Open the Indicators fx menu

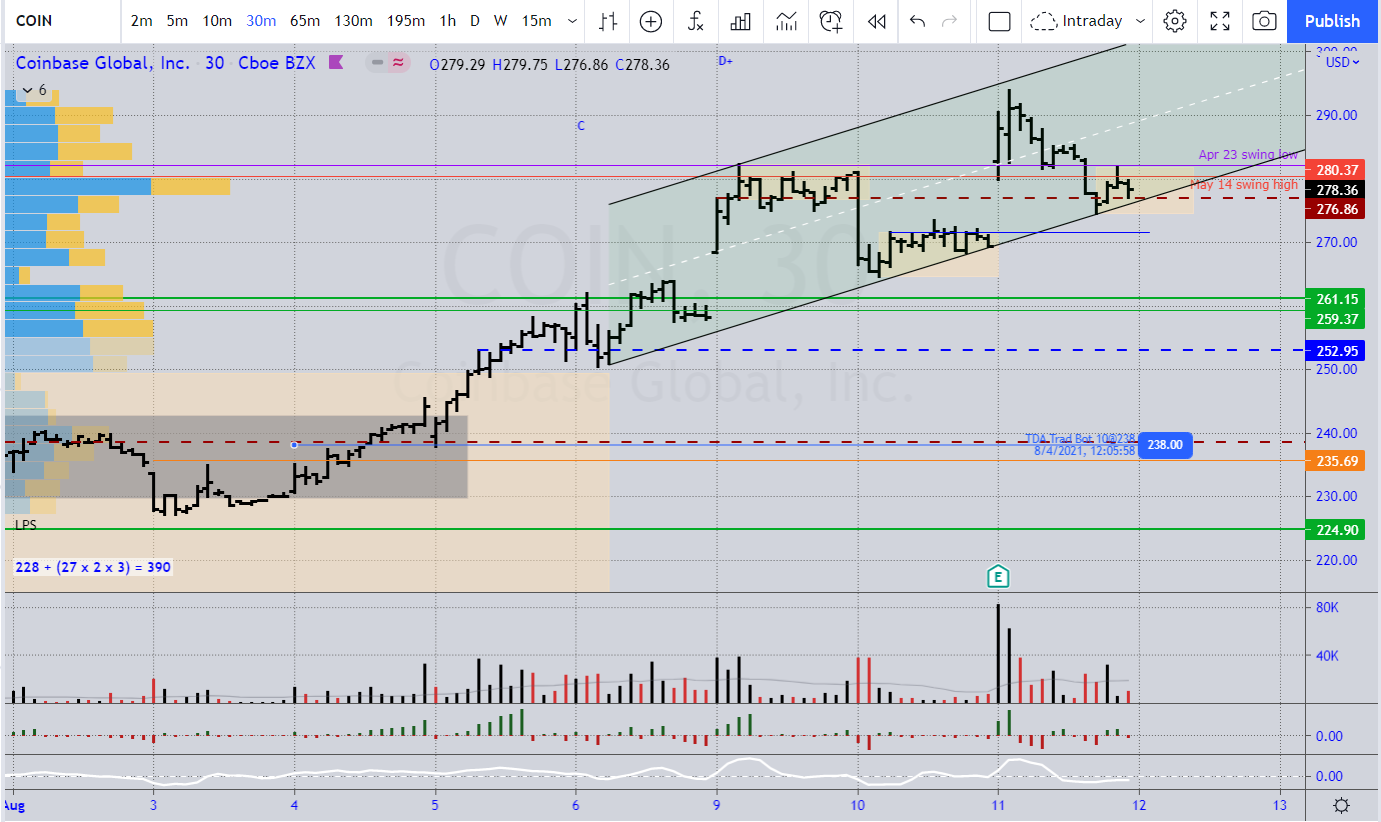(696, 21)
